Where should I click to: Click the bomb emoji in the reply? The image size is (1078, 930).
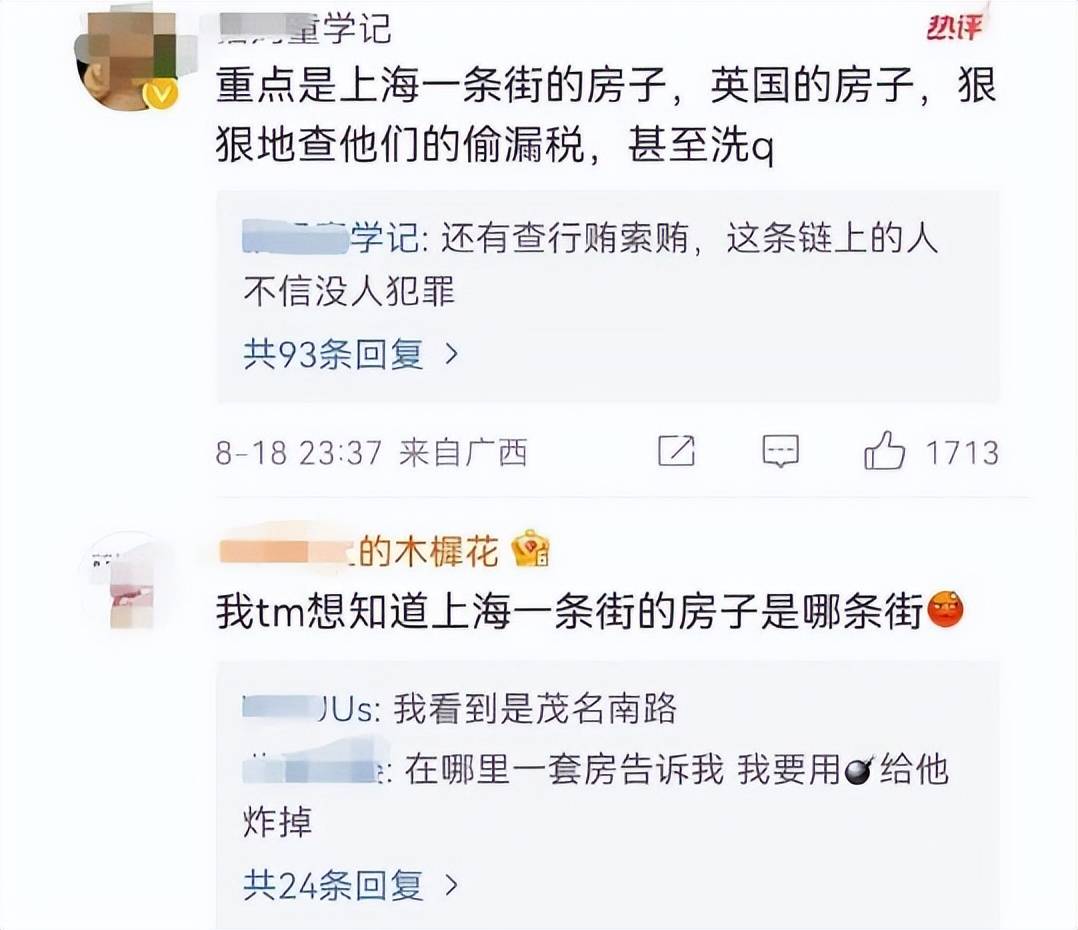coord(859,770)
